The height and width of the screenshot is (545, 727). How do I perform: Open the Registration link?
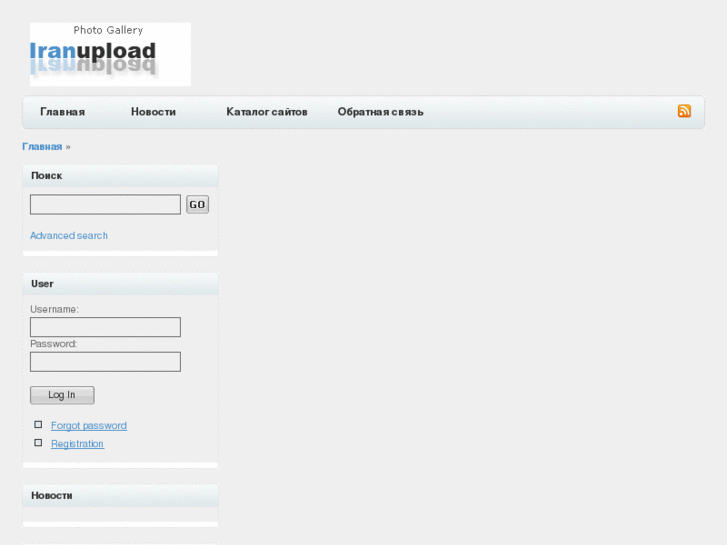coord(77,443)
